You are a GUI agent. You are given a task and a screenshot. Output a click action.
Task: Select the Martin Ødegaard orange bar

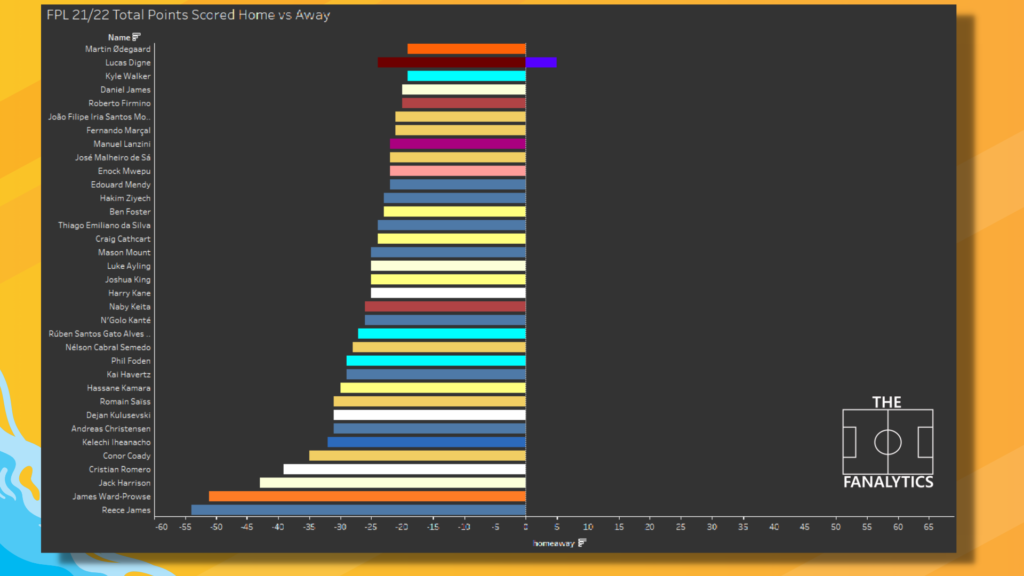click(466, 49)
